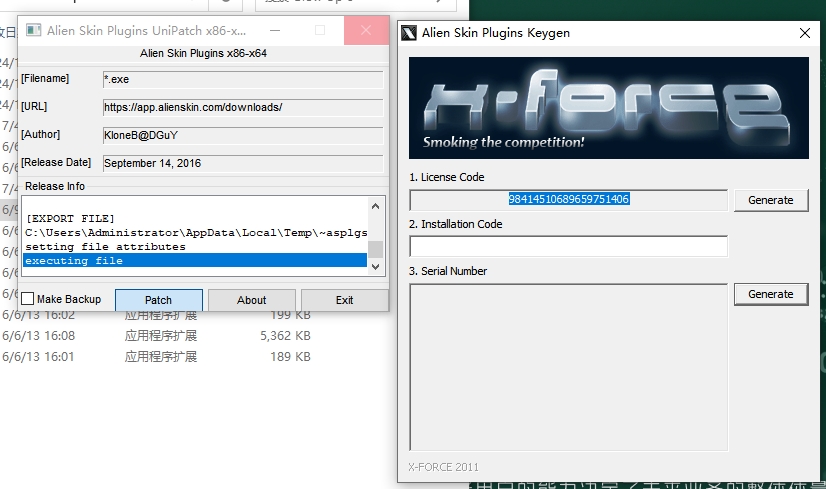
Task: Click the Filename field showing *.exe
Action: [x=243, y=80]
